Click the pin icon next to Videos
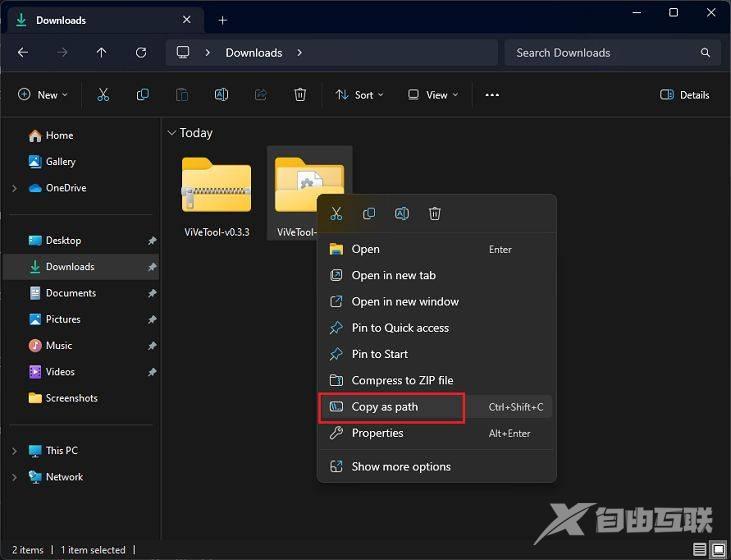 152,372
